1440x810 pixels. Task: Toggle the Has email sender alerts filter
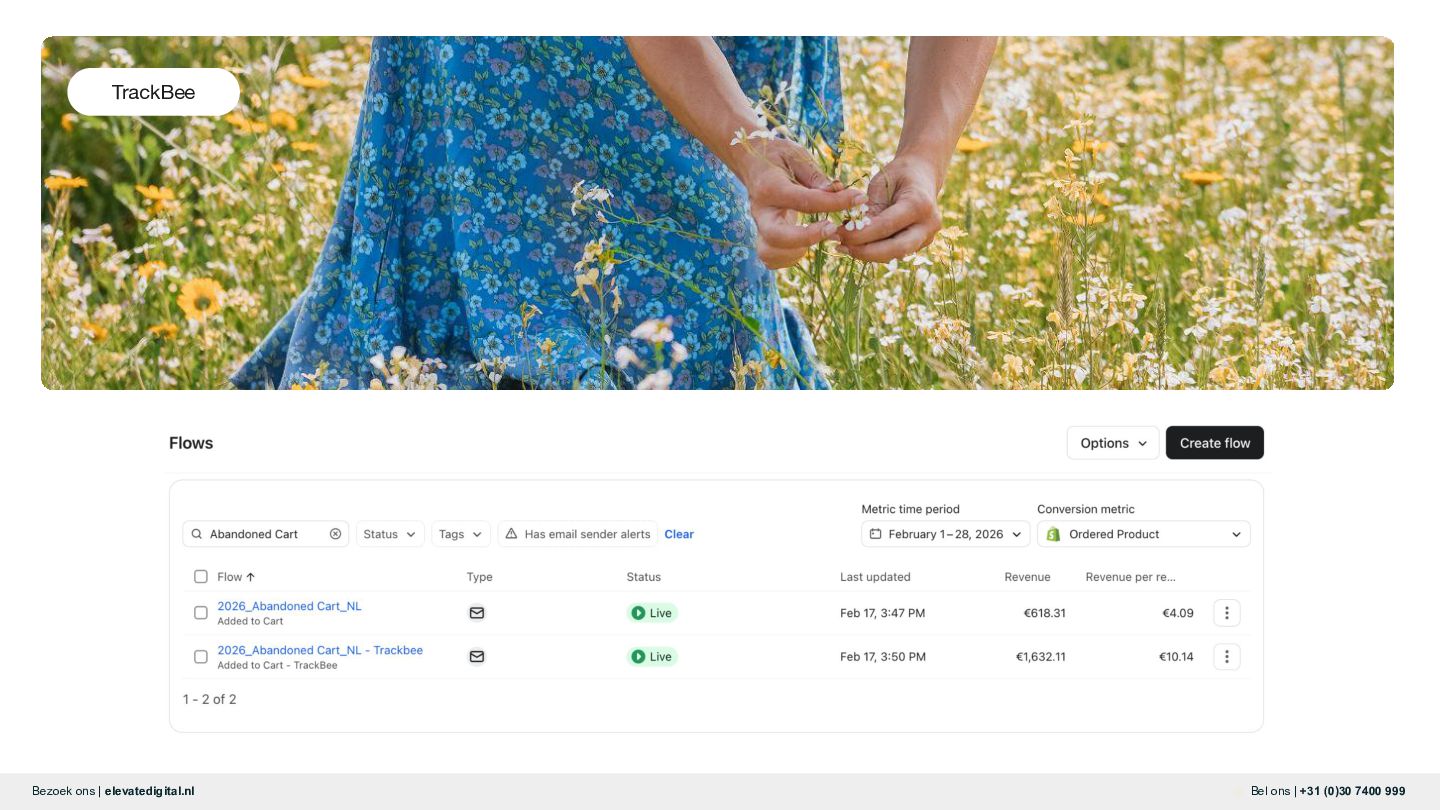point(578,534)
